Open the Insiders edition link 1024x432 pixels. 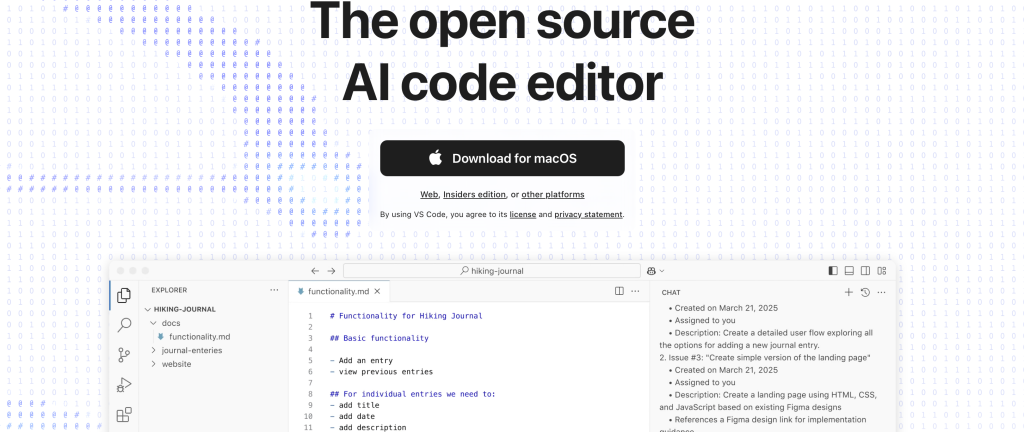pyautogui.click(x=474, y=194)
